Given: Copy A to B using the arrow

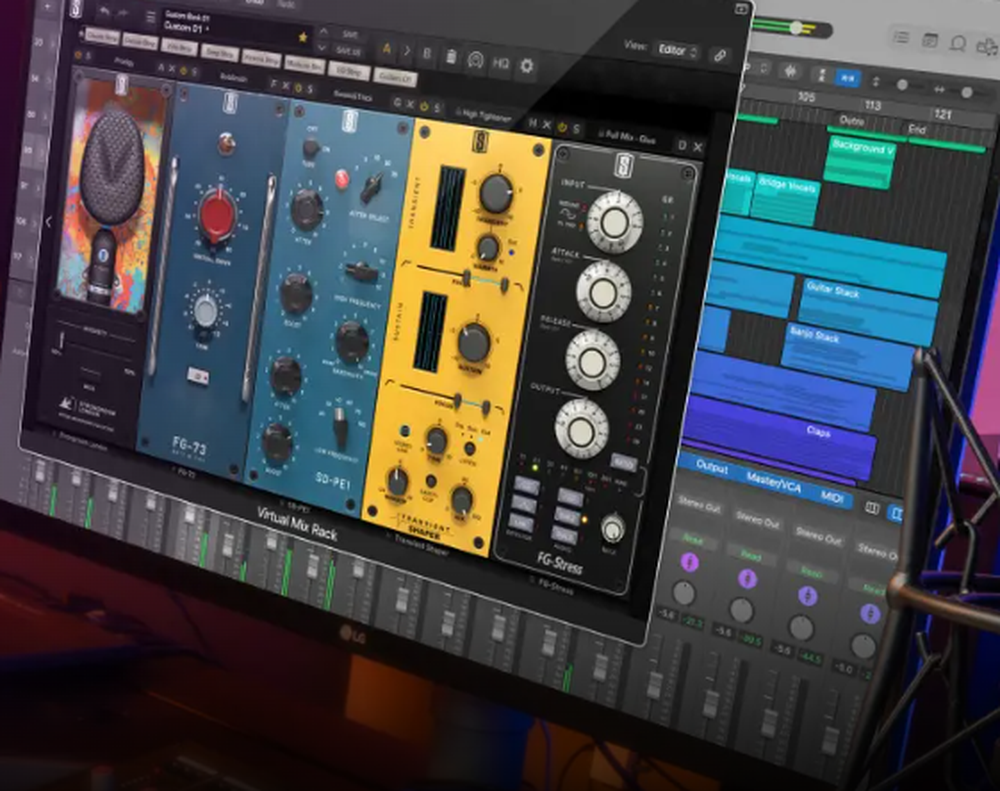Looking at the screenshot, I should [406, 51].
